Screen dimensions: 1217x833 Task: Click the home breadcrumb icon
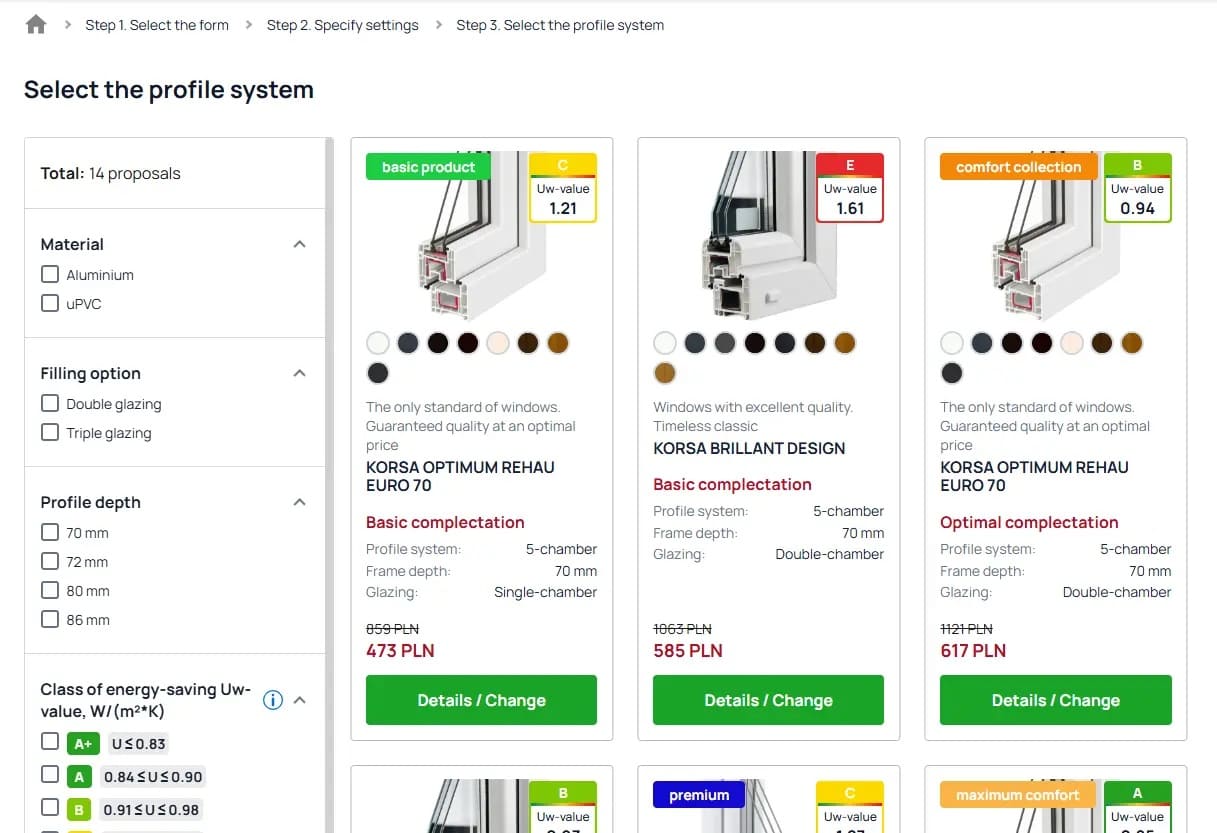click(35, 23)
